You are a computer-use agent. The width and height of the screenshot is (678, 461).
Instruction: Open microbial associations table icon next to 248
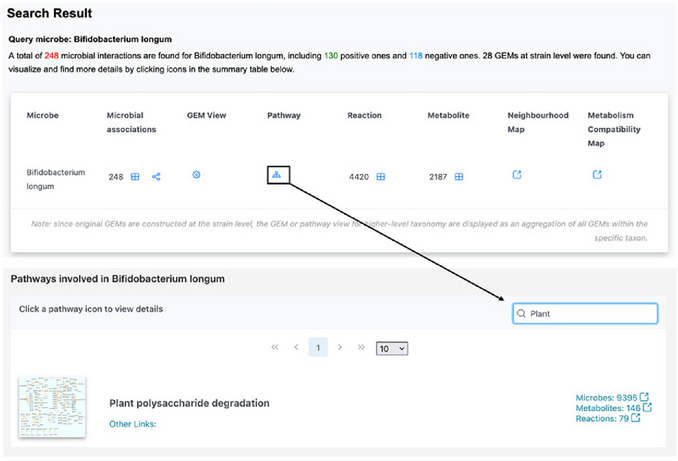[135, 176]
